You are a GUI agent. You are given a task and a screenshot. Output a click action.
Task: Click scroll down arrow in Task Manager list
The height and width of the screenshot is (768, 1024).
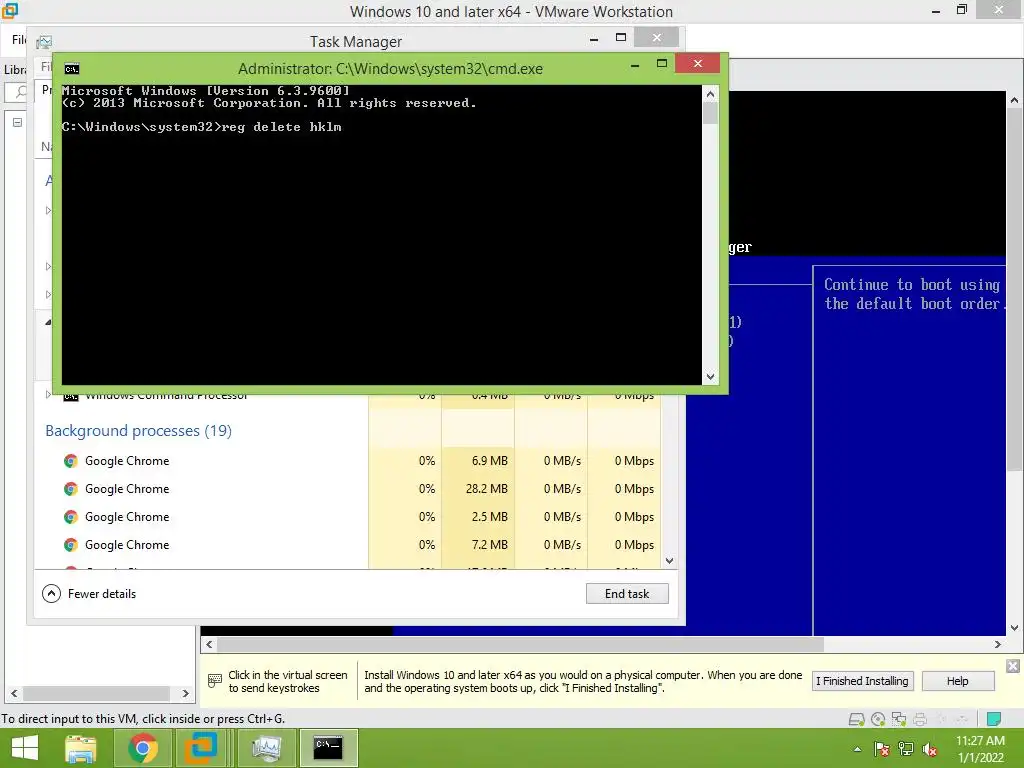coord(669,561)
